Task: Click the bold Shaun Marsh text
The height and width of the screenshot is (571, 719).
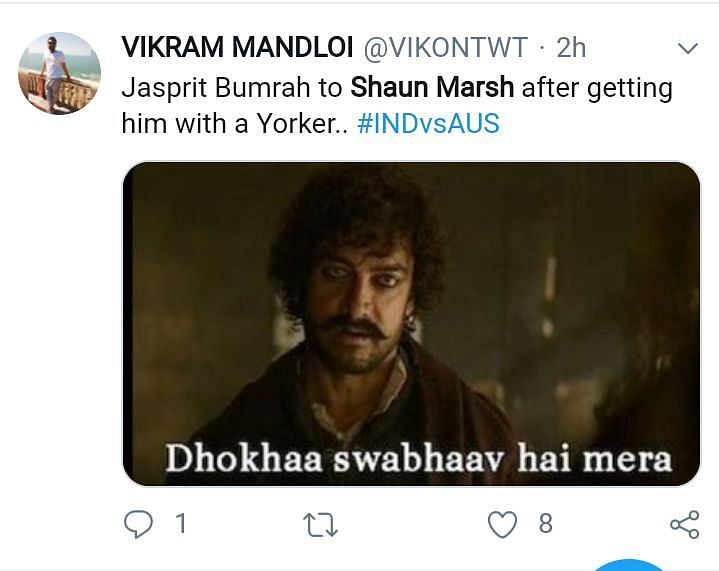Action: [x=432, y=87]
